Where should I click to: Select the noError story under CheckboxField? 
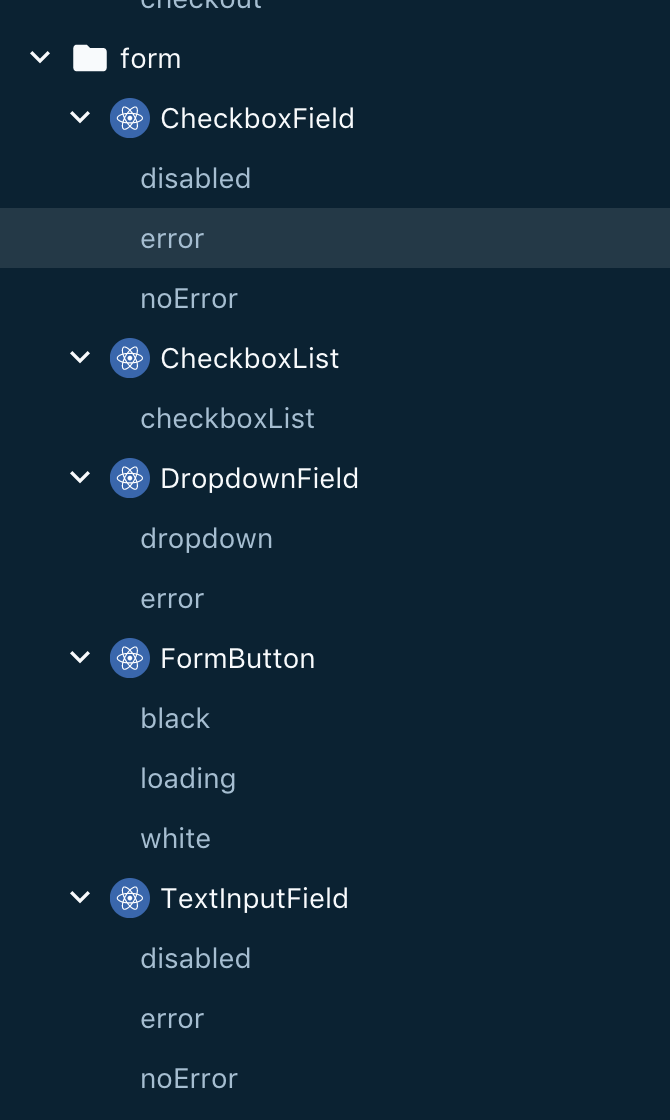click(x=189, y=298)
